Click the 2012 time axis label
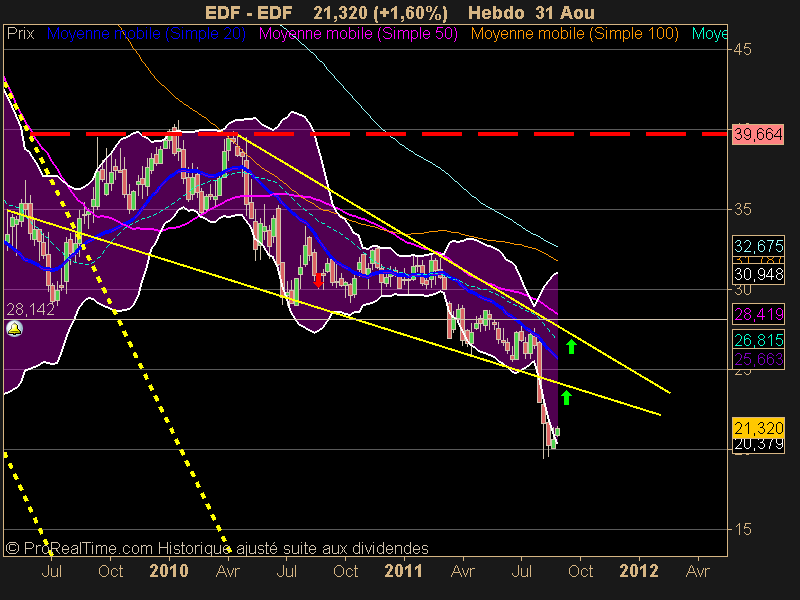800x600 pixels. (639, 570)
